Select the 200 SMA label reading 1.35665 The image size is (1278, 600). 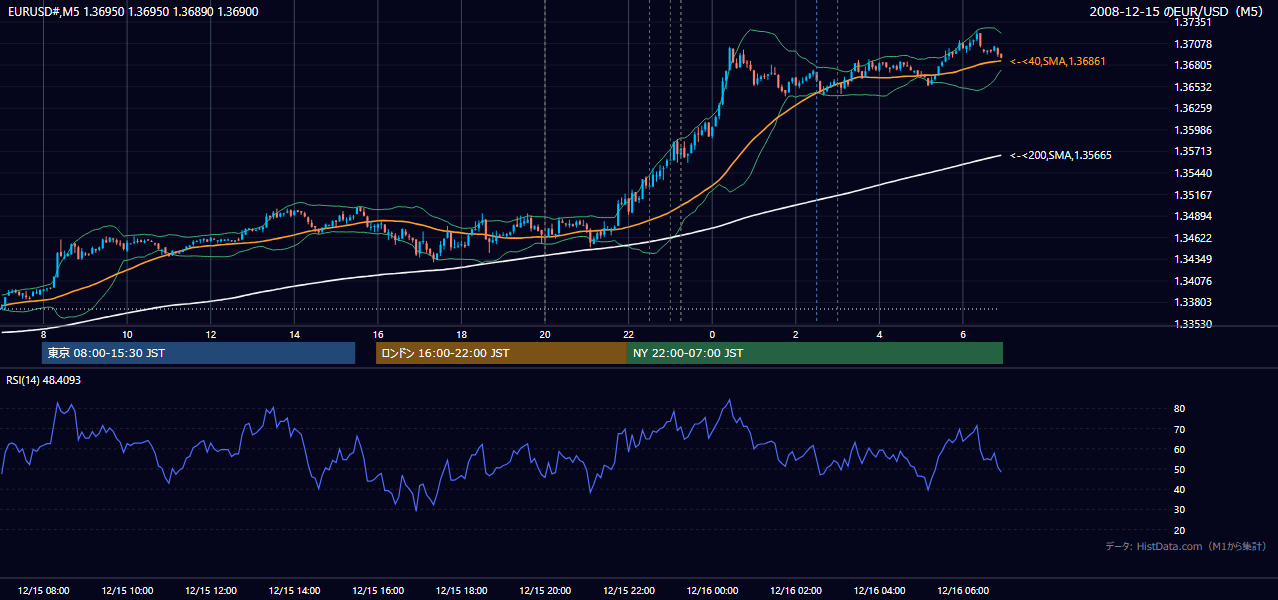(x=1061, y=155)
